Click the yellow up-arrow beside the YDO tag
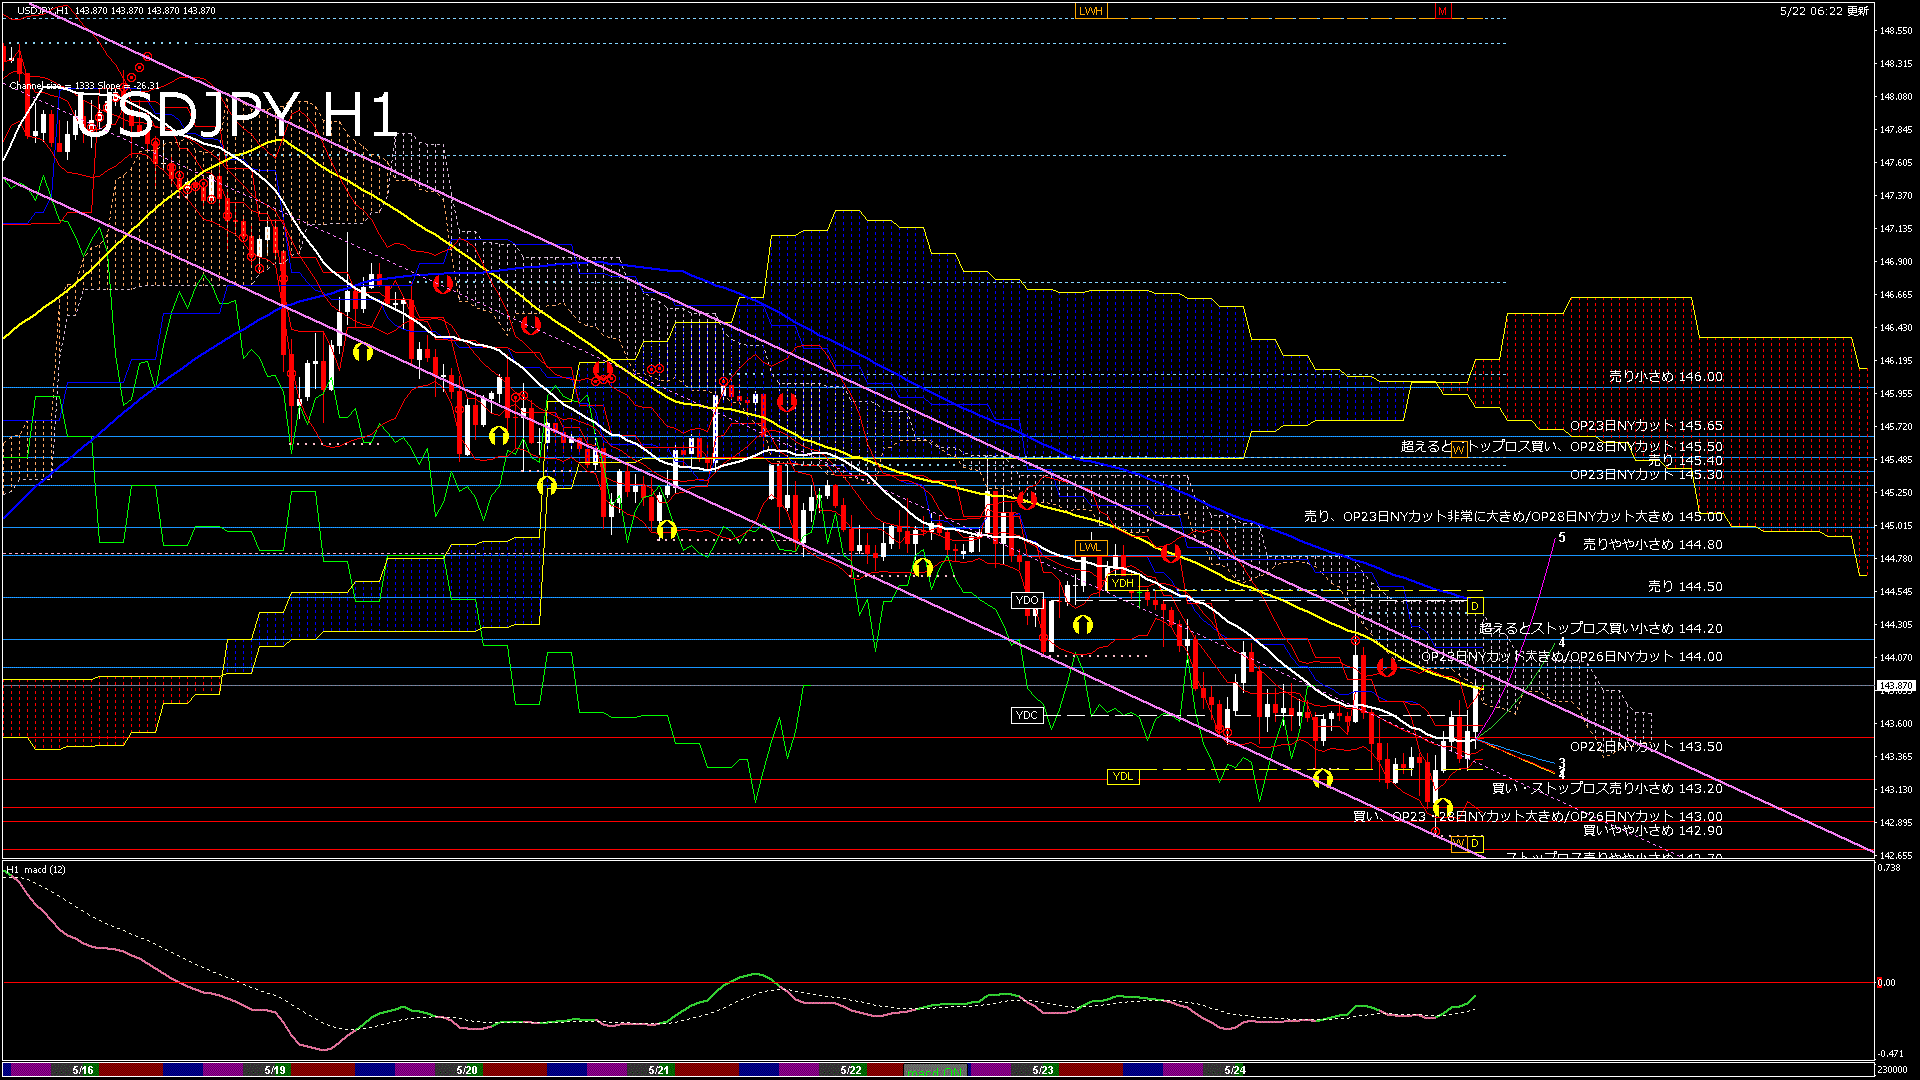The image size is (1920, 1080). click(1082, 626)
